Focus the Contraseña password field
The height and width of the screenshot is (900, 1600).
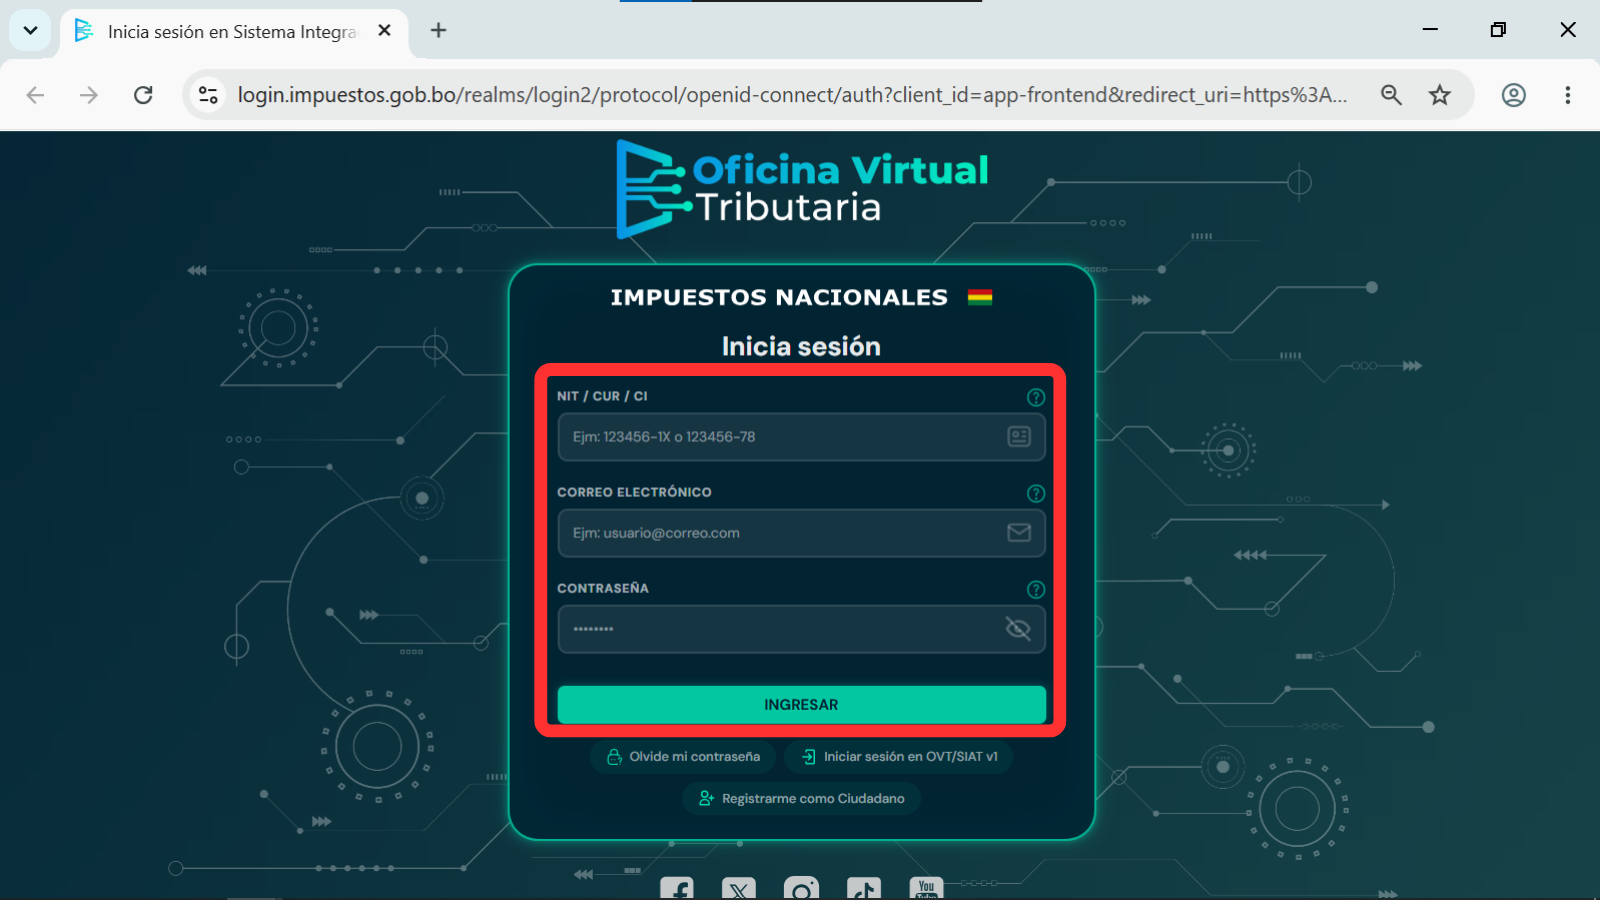point(801,629)
